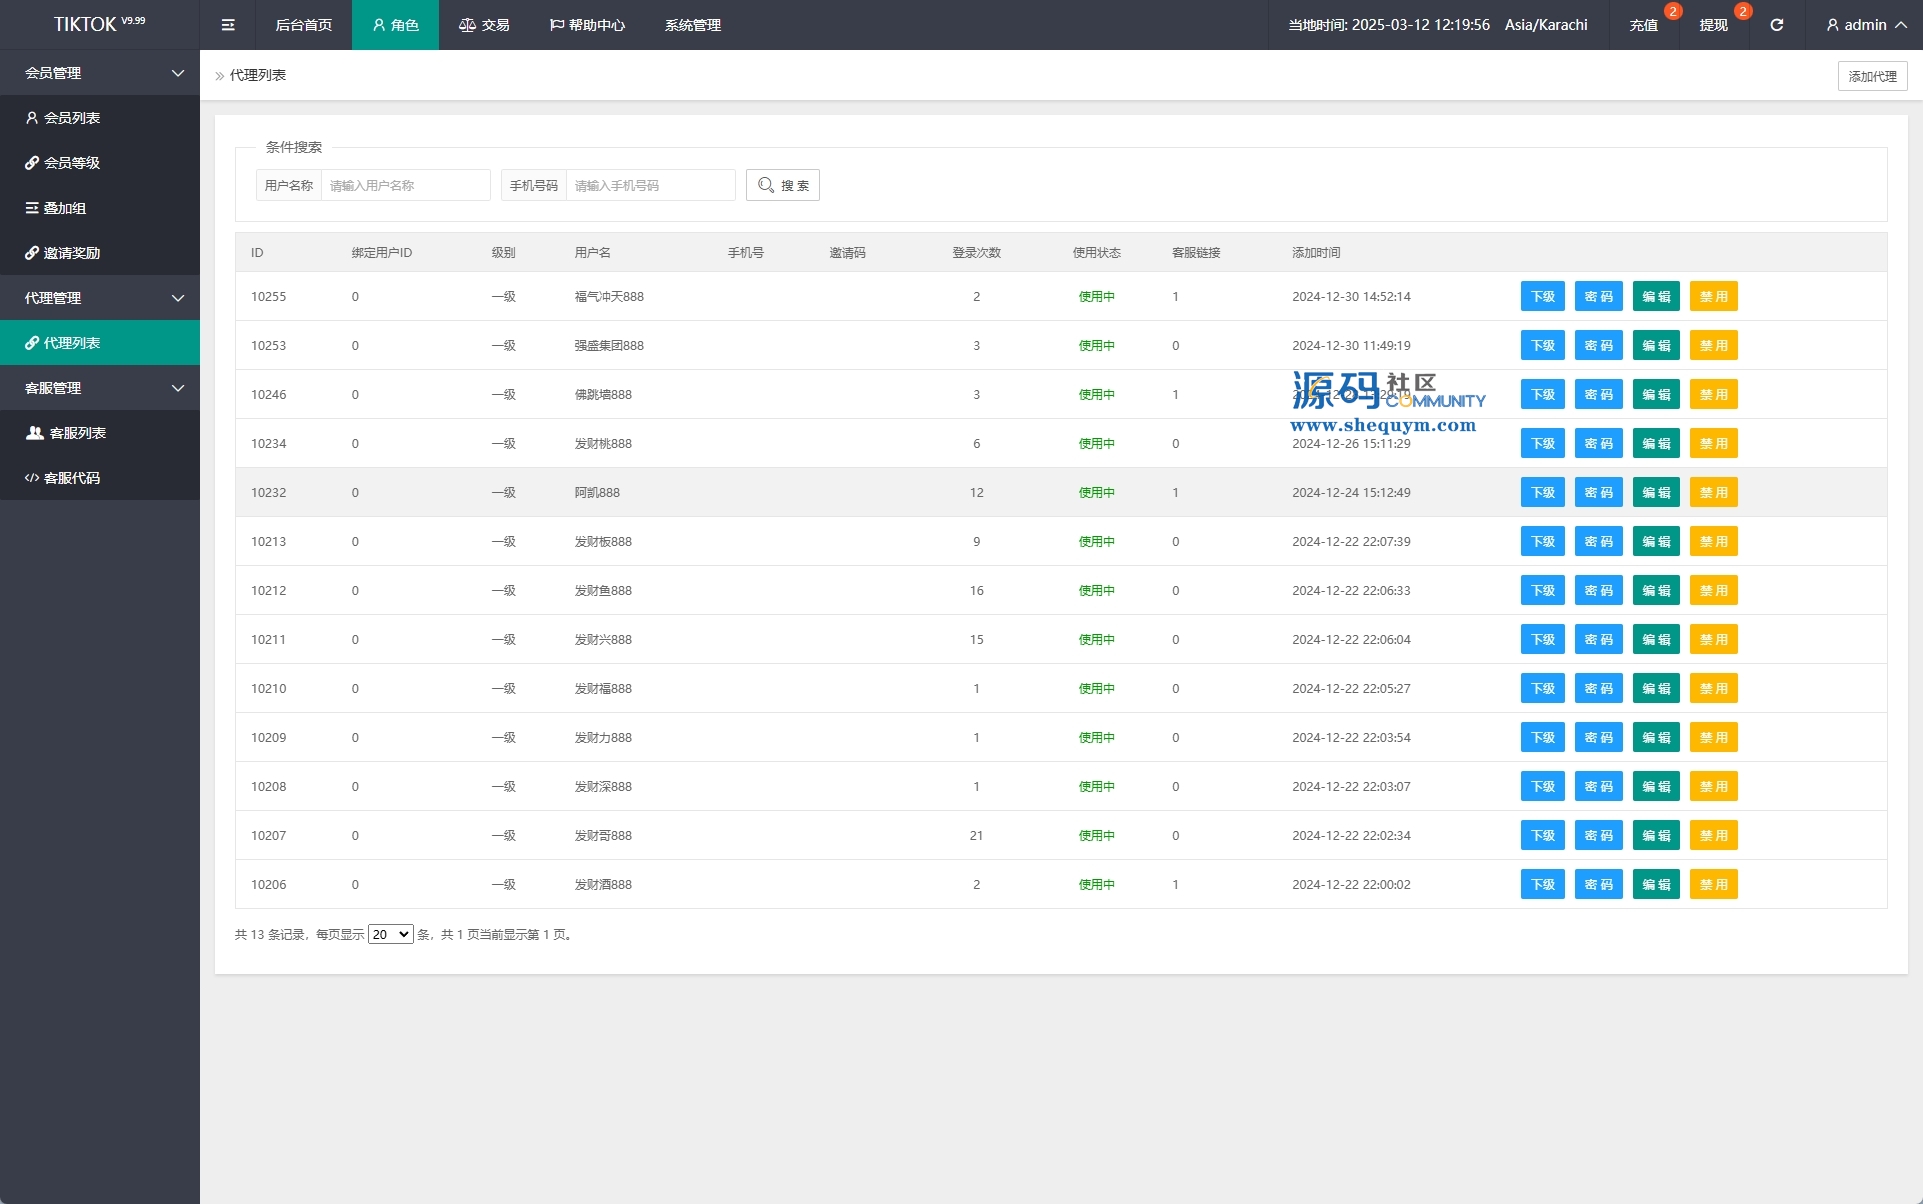The width and height of the screenshot is (1923, 1204).
Task: Click 禁用 for 福气冲天888
Action: click(x=1714, y=296)
